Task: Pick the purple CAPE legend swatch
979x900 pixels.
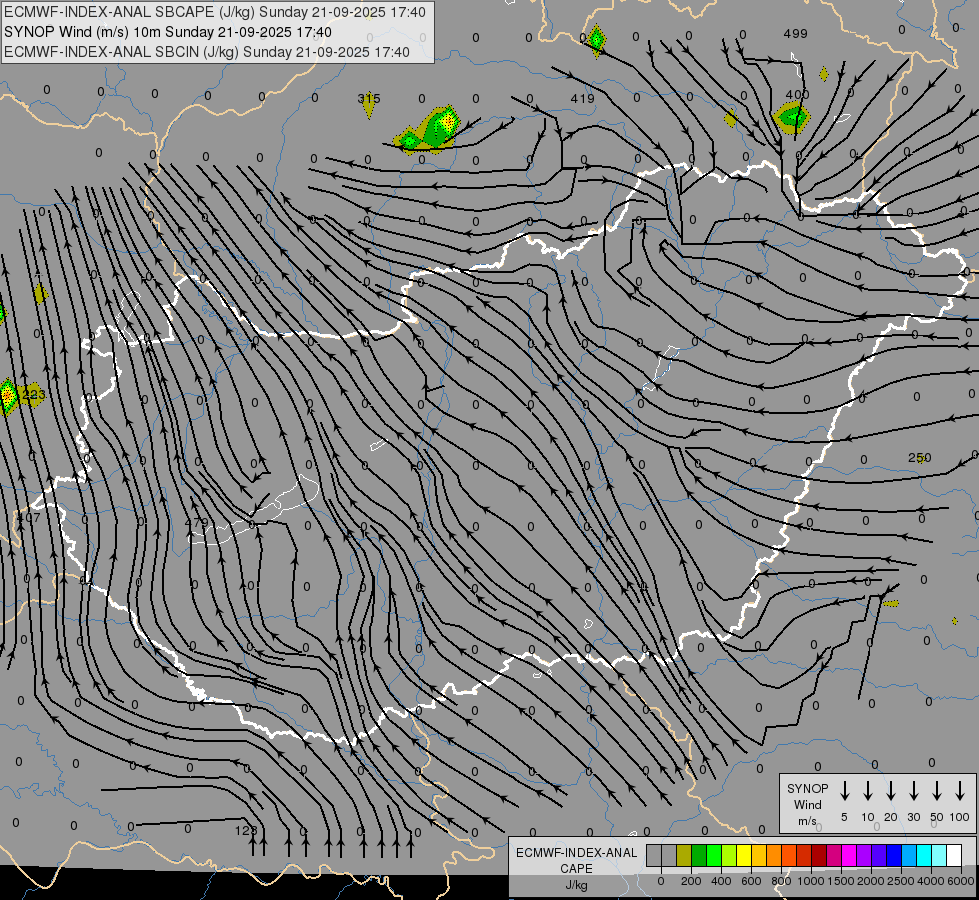Action: point(864,855)
